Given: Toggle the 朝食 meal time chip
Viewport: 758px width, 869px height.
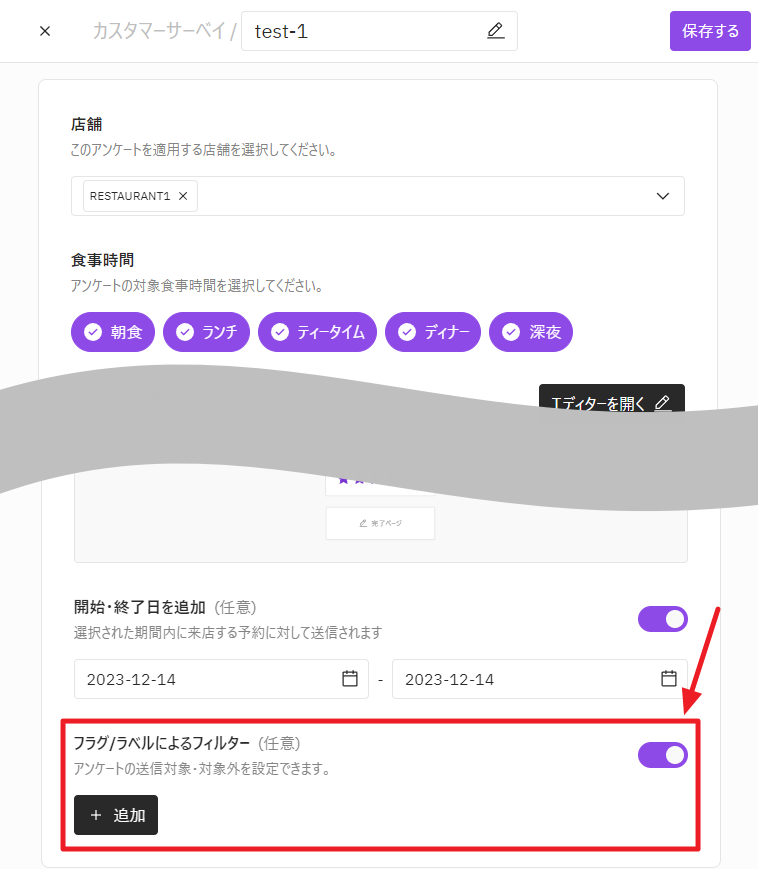Looking at the screenshot, I should pyautogui.click(x=113, y=332).
